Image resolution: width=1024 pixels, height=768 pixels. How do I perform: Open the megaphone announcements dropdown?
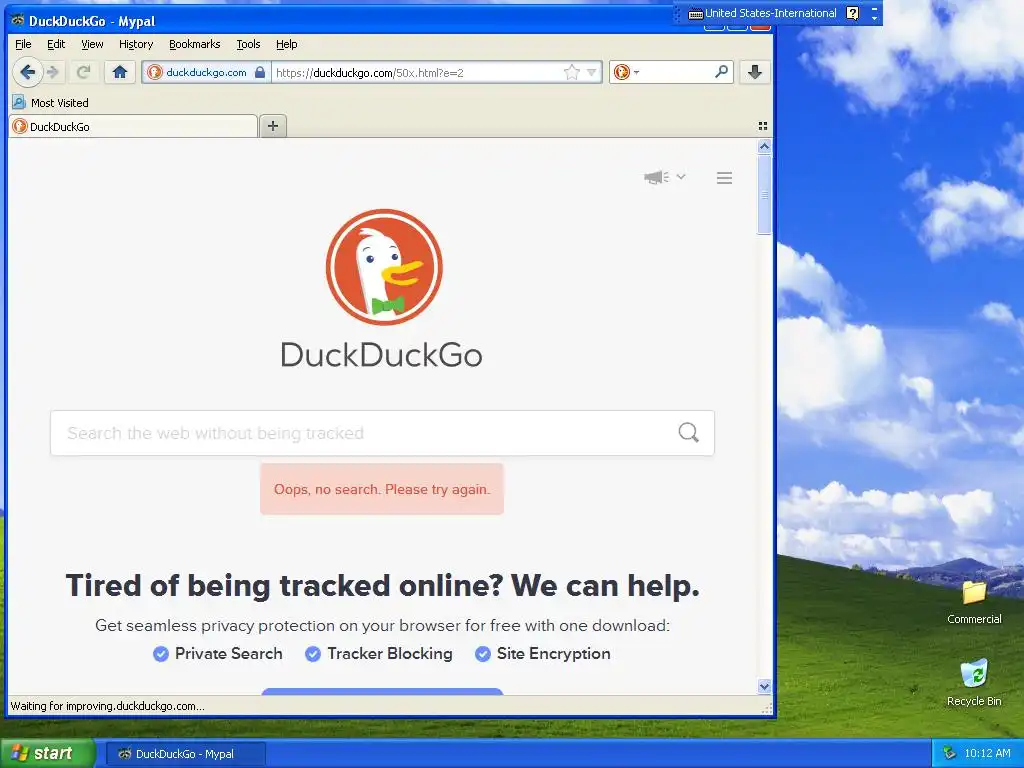click(x=664, y=177)
